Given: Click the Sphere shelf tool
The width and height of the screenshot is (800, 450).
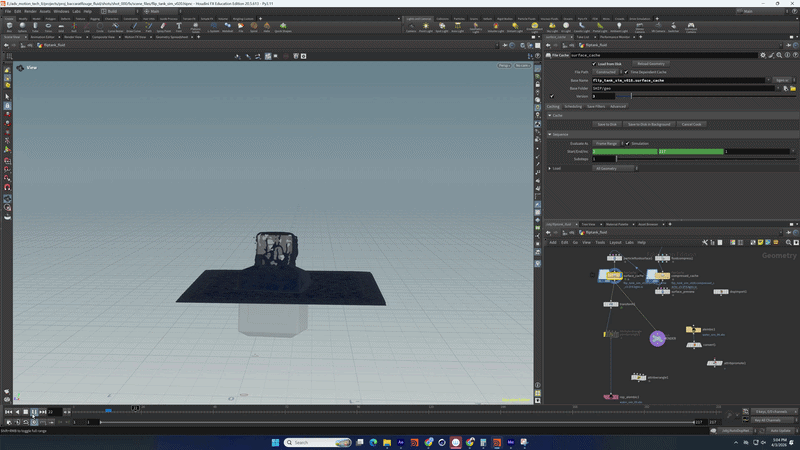Looking at the screenshot, I should coord(23,27).
